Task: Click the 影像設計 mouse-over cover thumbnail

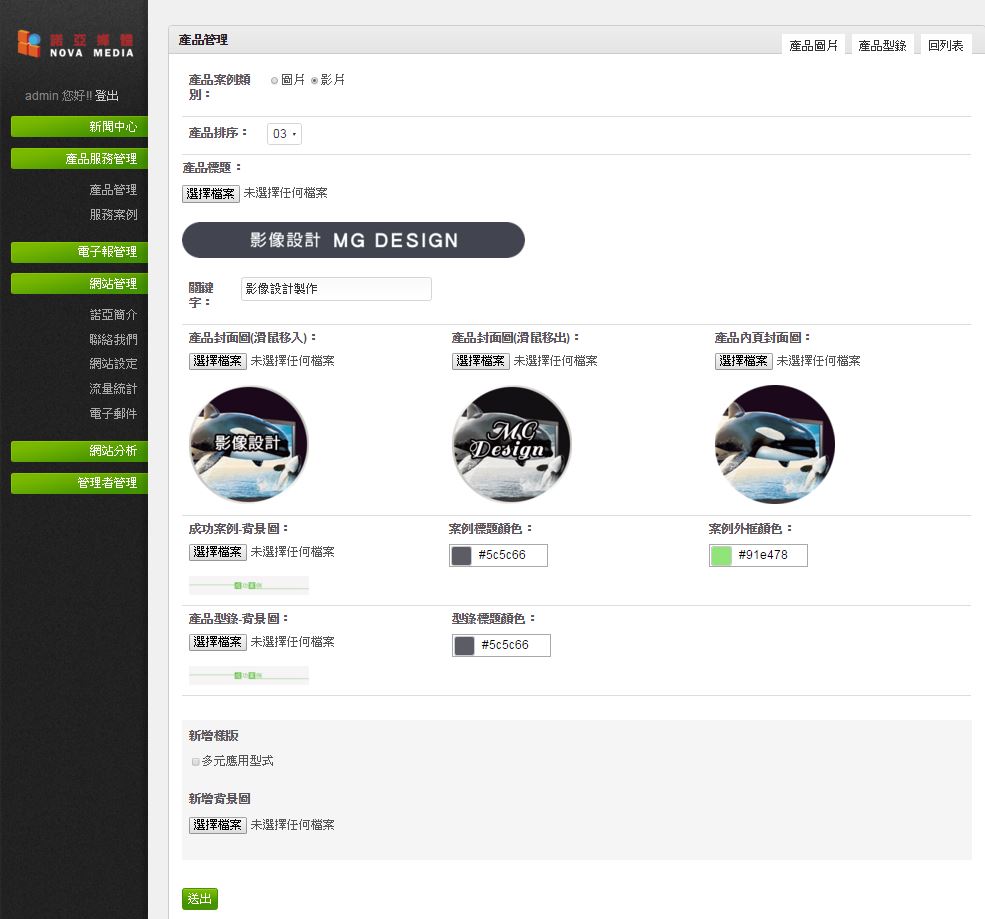Action: [249, 444]
